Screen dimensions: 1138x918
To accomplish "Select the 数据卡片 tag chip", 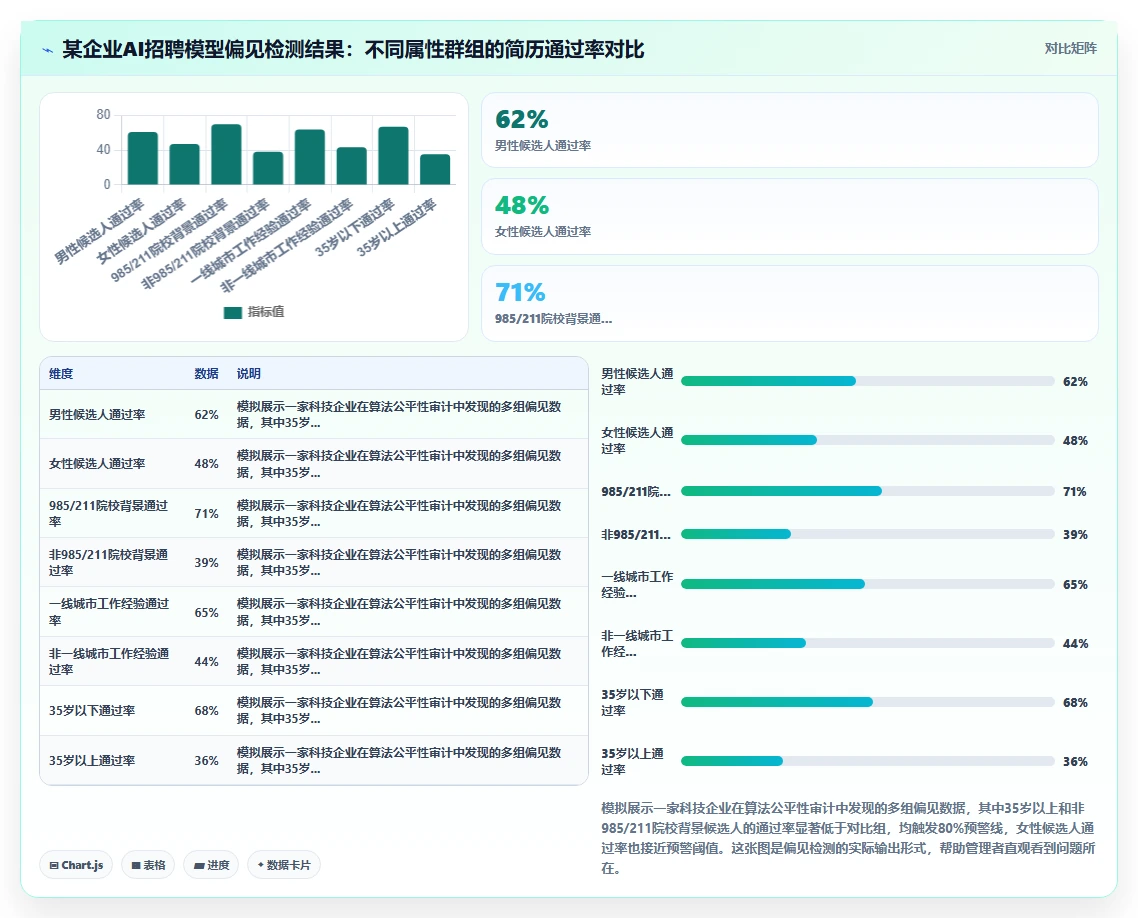I will click(x=284, y=865).
